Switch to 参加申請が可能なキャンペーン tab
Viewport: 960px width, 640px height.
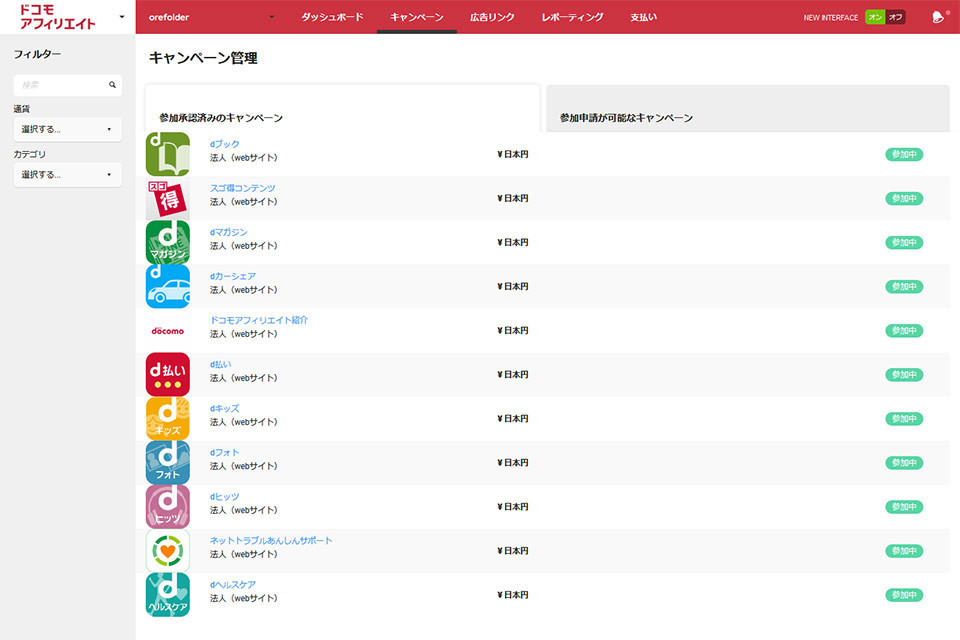(748, 110)
